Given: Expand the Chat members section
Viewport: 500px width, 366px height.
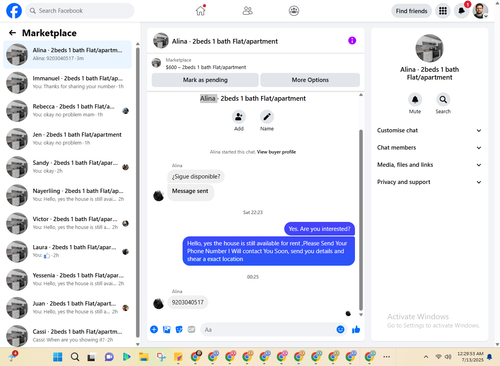Looking at the screenshot, I should pyautogui.click(x=429, y=148).
